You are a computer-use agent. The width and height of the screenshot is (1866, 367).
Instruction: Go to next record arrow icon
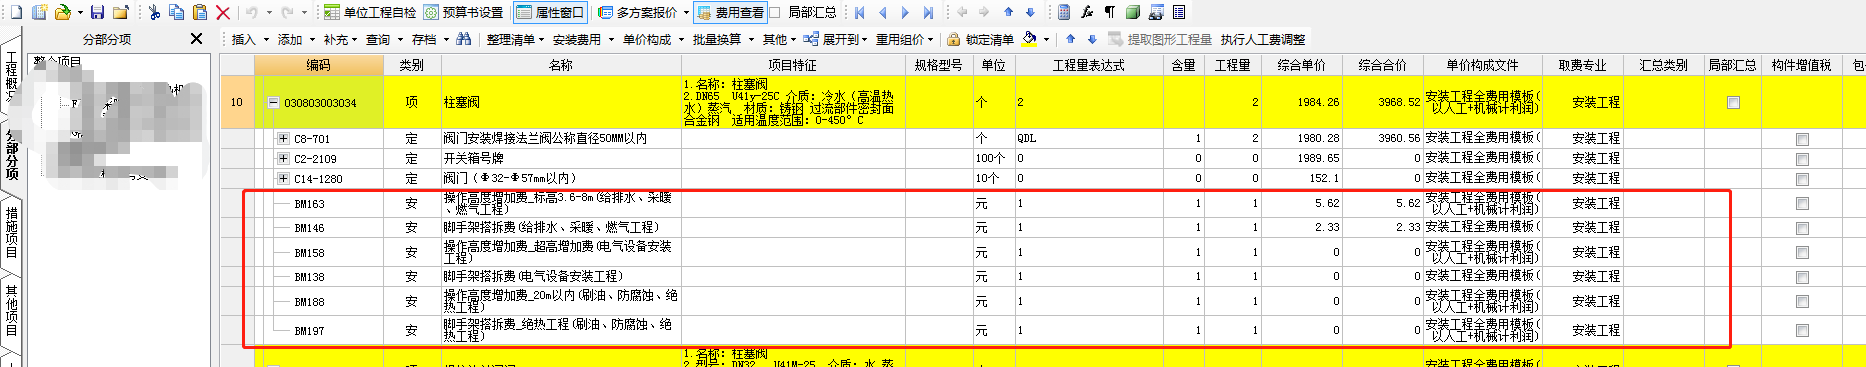tap(905, 12)
